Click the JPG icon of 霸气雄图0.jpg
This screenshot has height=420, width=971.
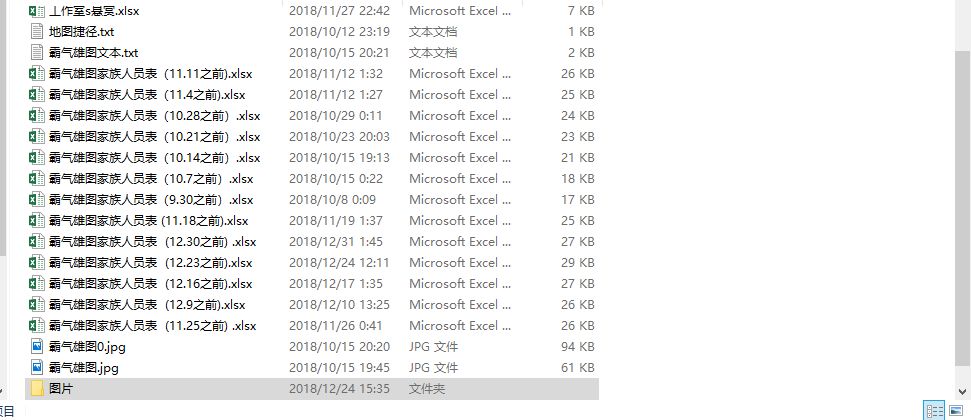coord(37,347)
